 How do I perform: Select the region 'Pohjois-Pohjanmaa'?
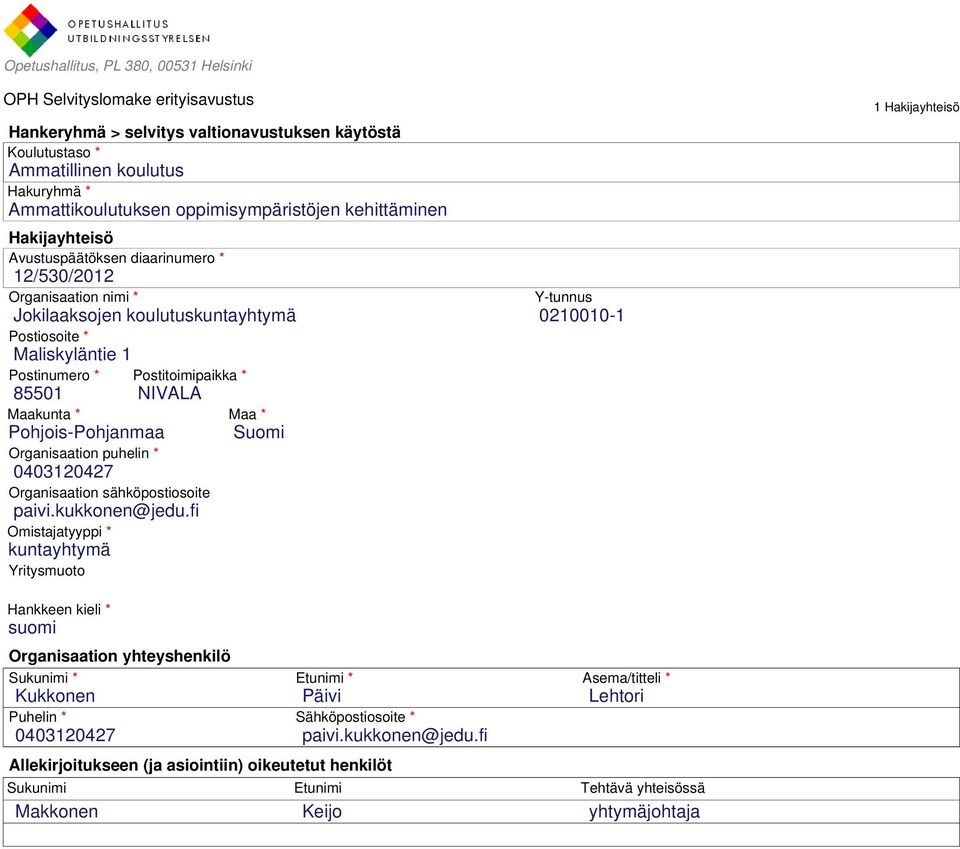click(86, 433)
